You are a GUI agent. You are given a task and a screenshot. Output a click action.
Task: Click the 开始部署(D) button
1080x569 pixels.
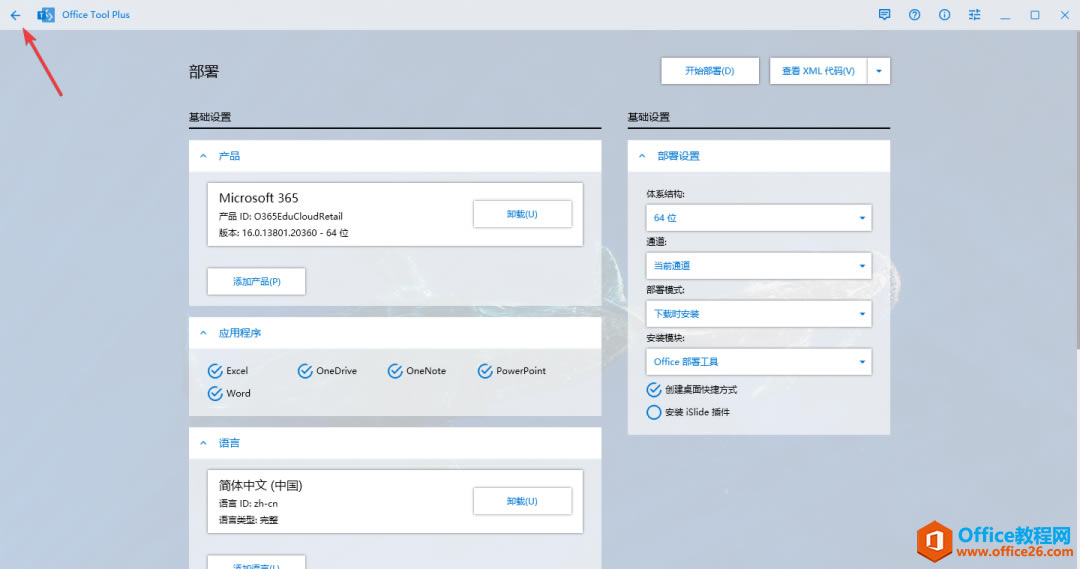click(709, 71)
